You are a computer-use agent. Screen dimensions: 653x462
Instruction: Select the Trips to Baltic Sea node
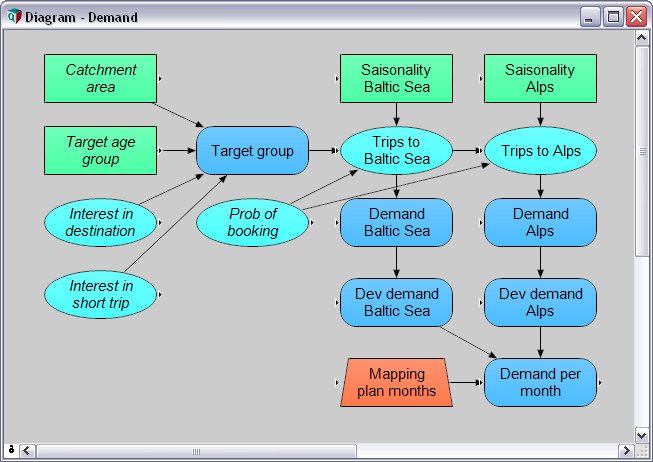click(x=396, y=151)
